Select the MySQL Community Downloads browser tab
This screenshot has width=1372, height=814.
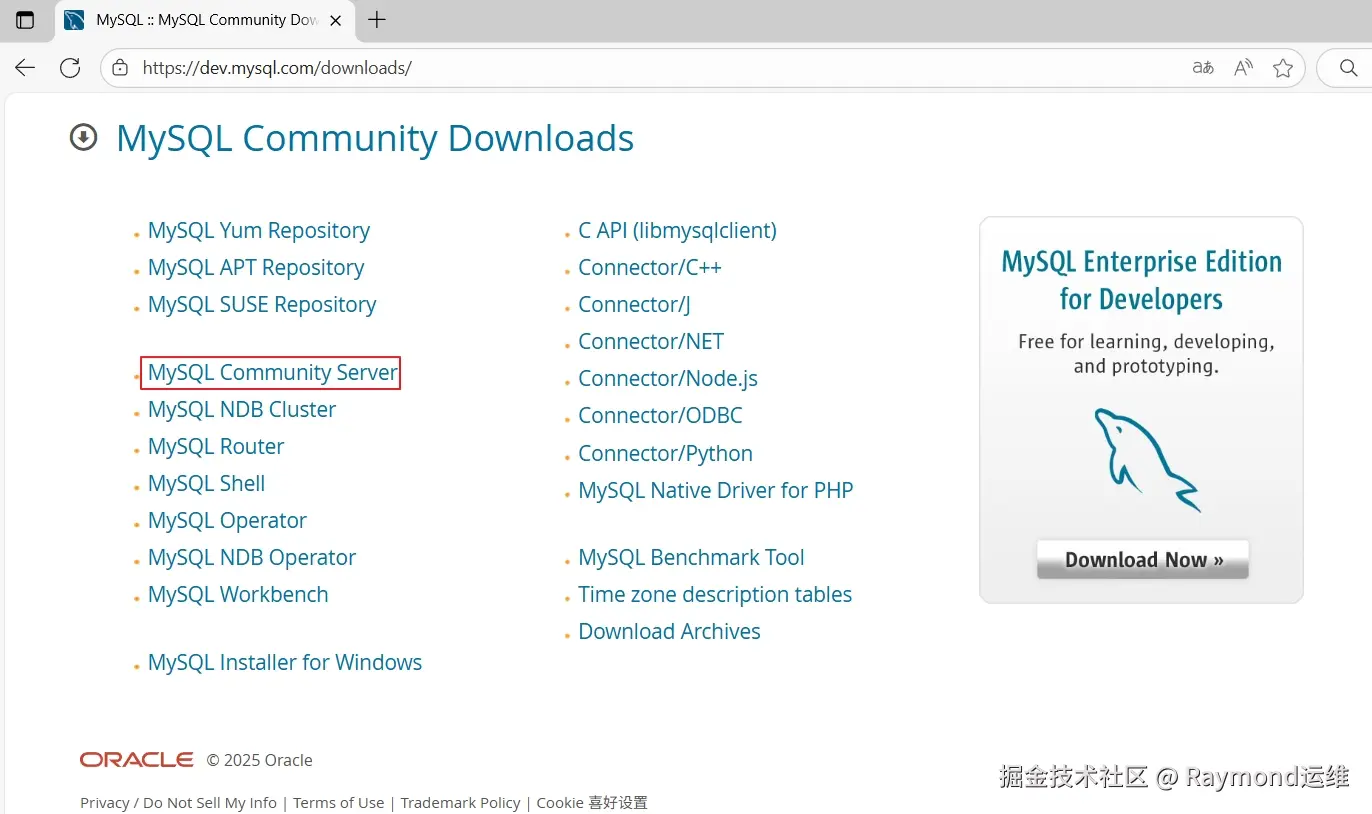click(204, 20)
